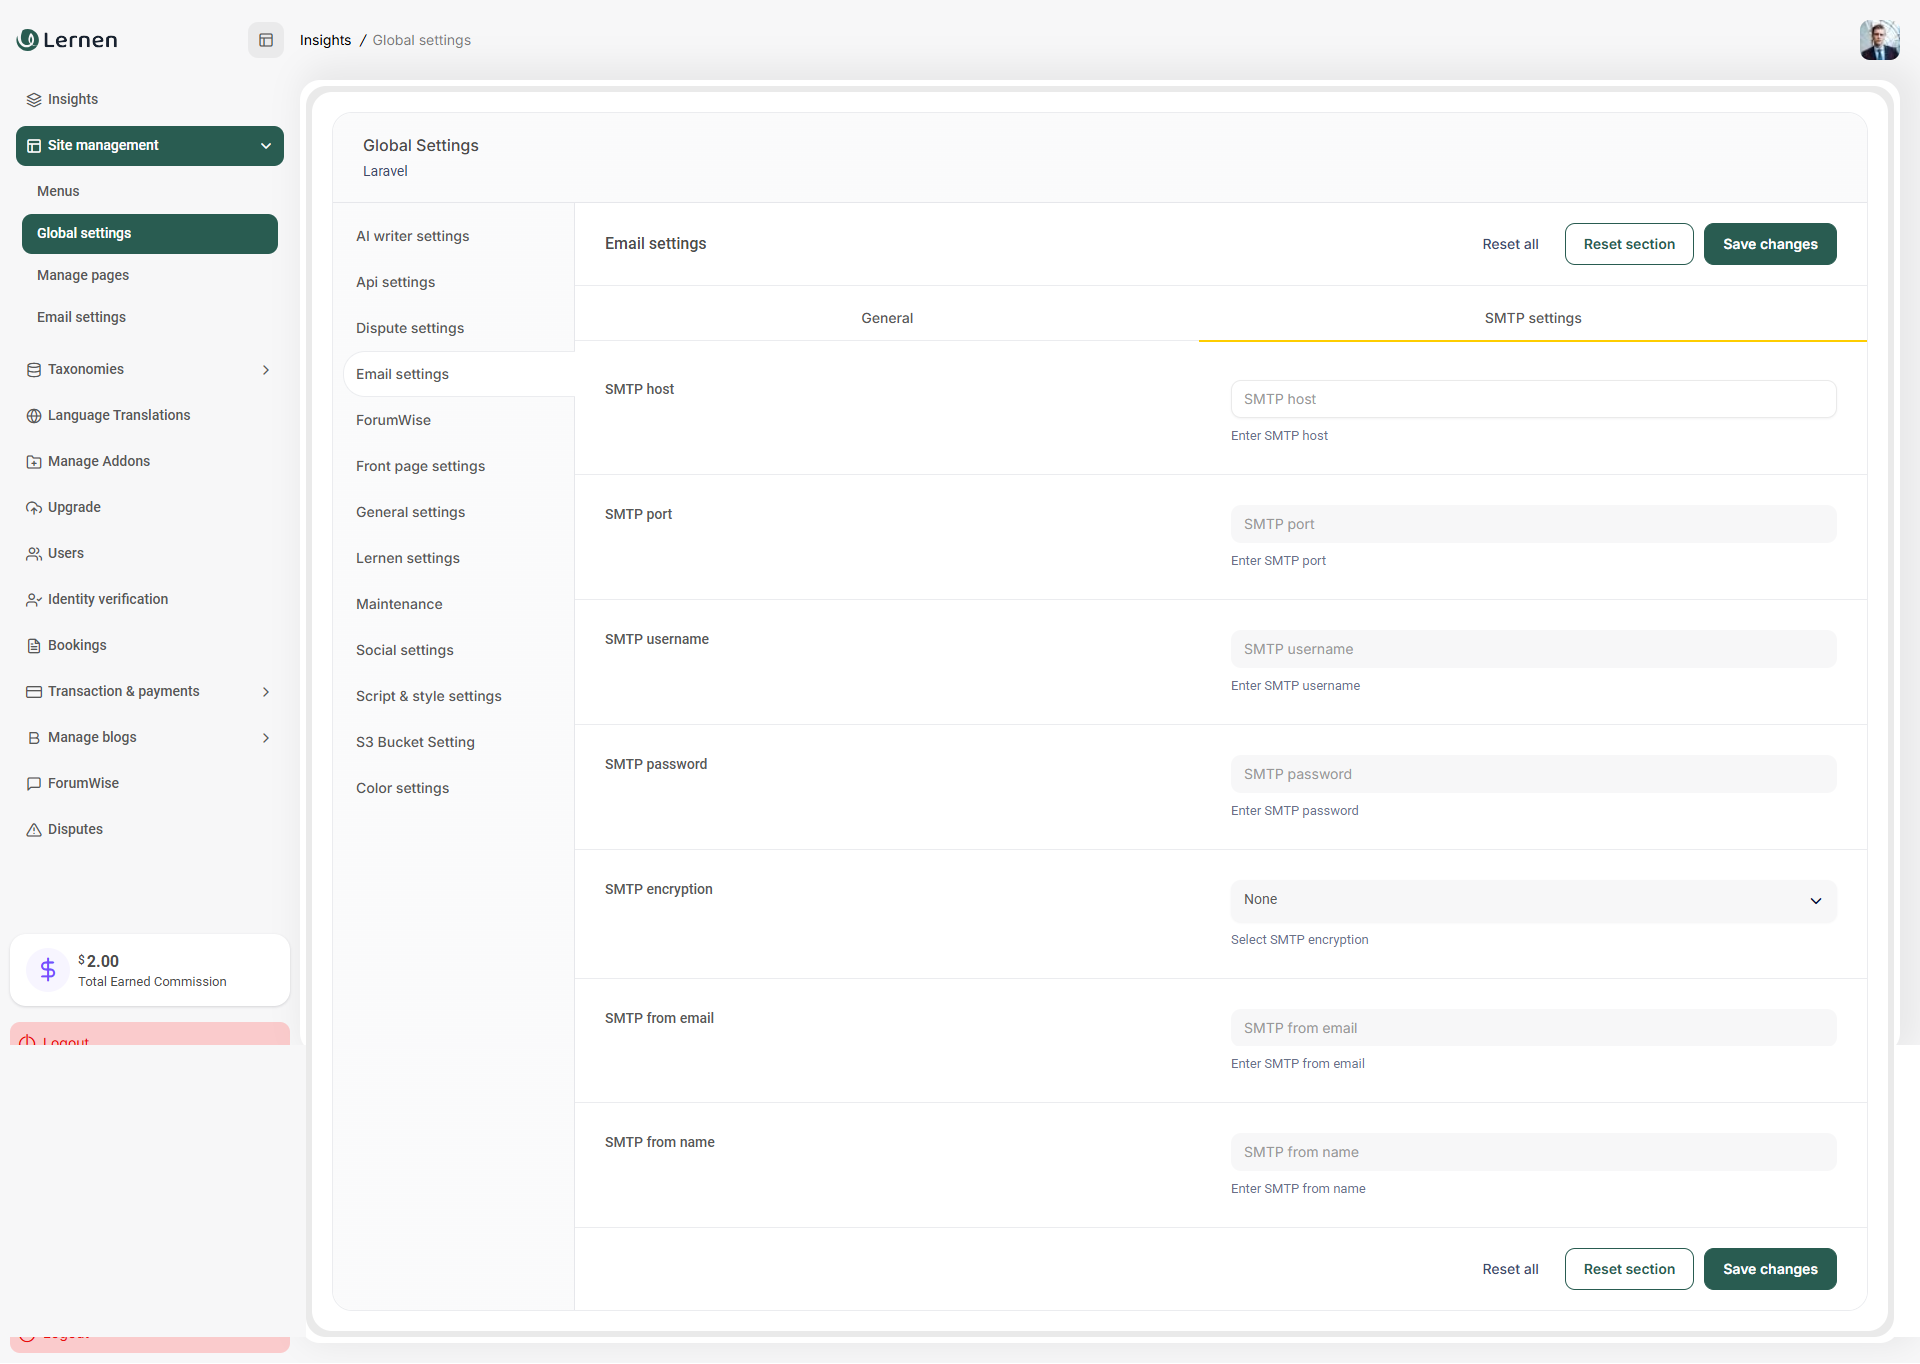This screenshot has height=1364, width=1920.
Task: Click the Disputes warning triangle icon
Action: [x=34, y=830]
